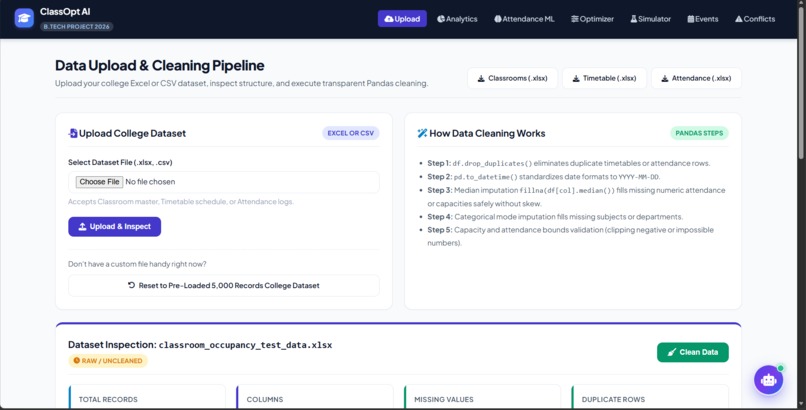Download the Classrooms (.xlsx) template

(512, 78)
